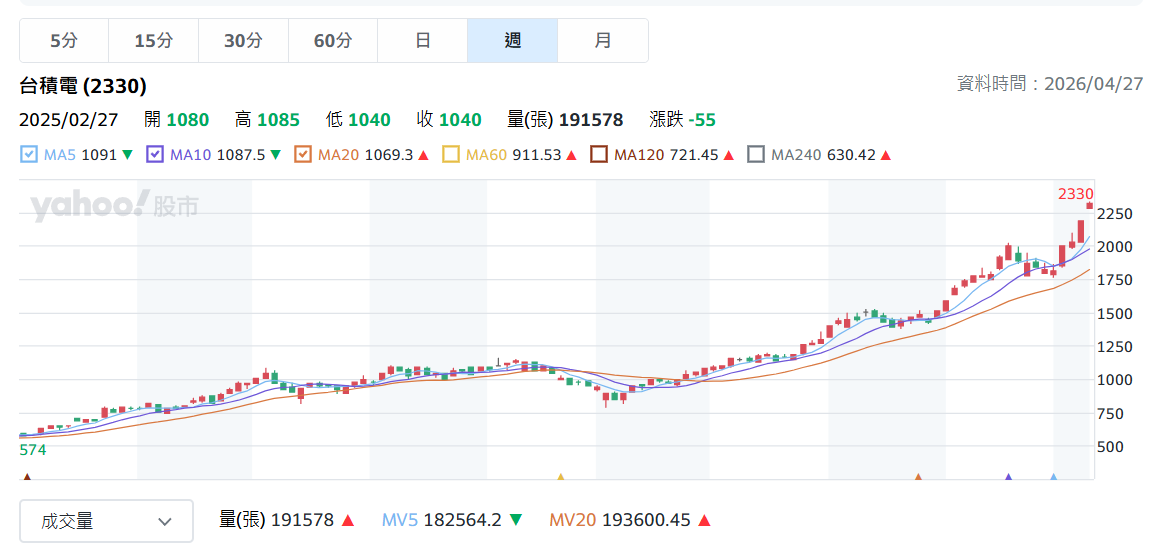Switch to the 60分 interval tab
The width and height of the screenshot is (1157, 551).
click(333, 41)
